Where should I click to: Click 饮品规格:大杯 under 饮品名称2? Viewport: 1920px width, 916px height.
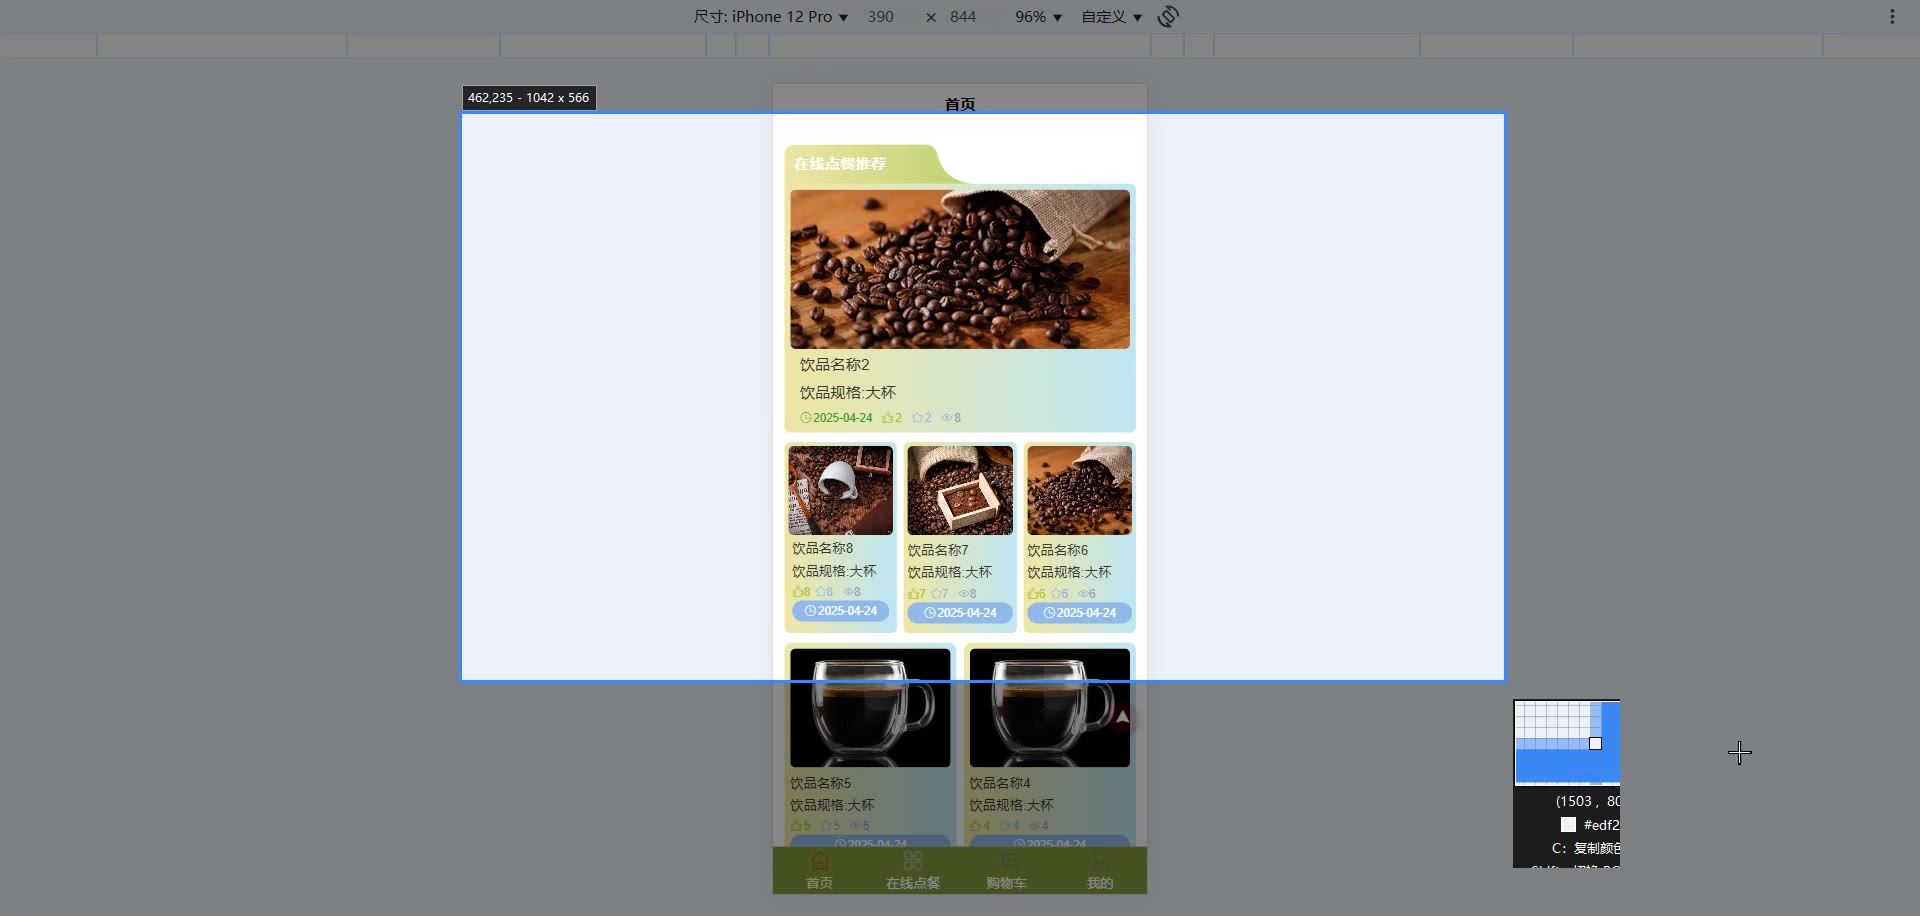(x=848, y=393)
